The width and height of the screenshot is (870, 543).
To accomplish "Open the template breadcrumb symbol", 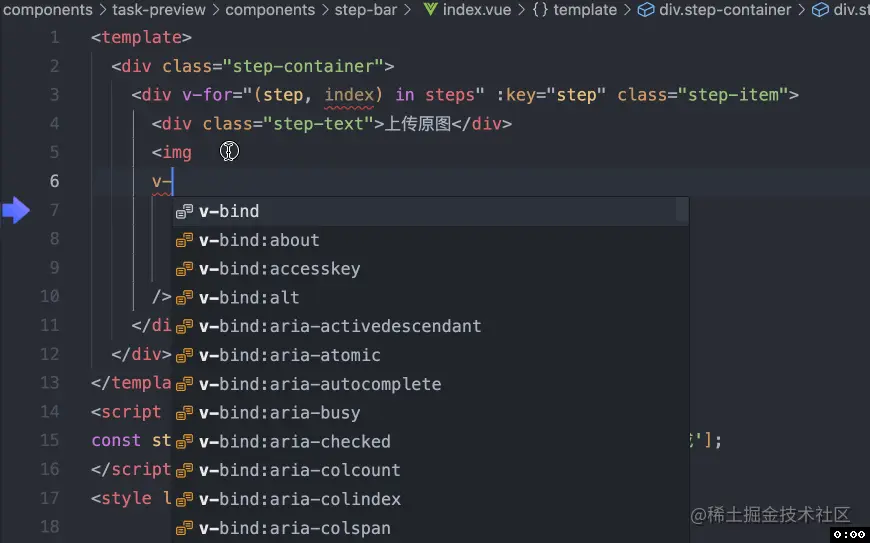I will tap(585, 9).
